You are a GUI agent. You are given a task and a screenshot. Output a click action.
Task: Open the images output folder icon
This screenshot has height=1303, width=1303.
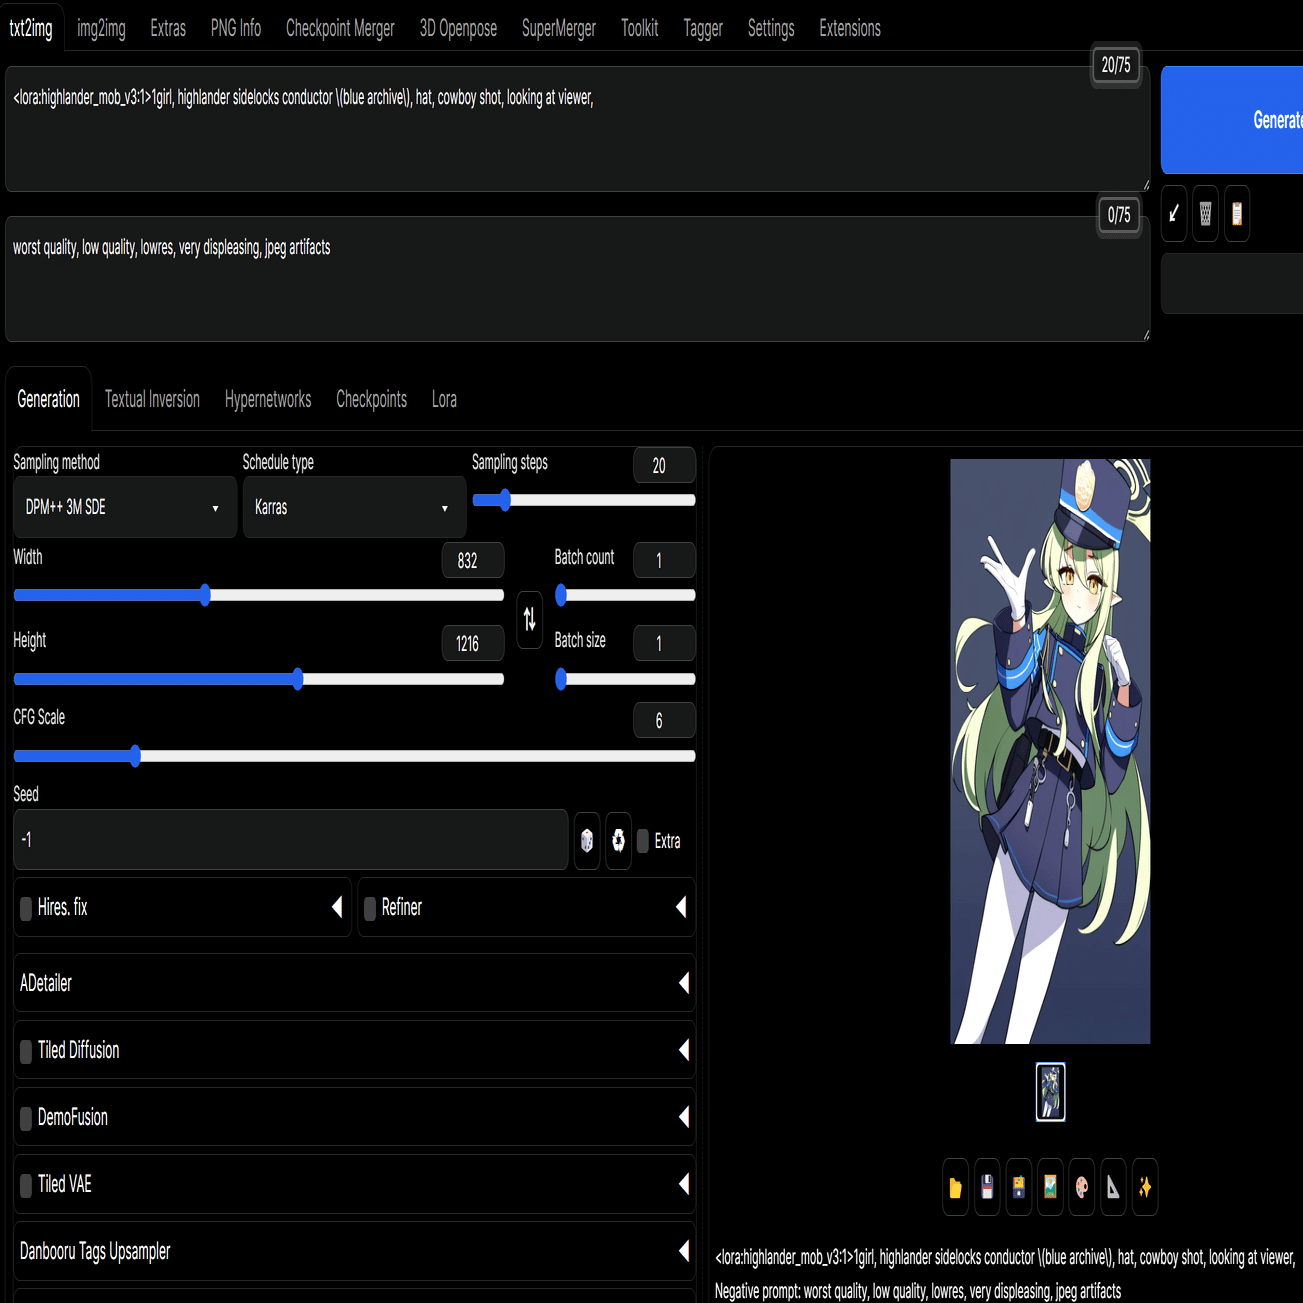point(955,1187)
